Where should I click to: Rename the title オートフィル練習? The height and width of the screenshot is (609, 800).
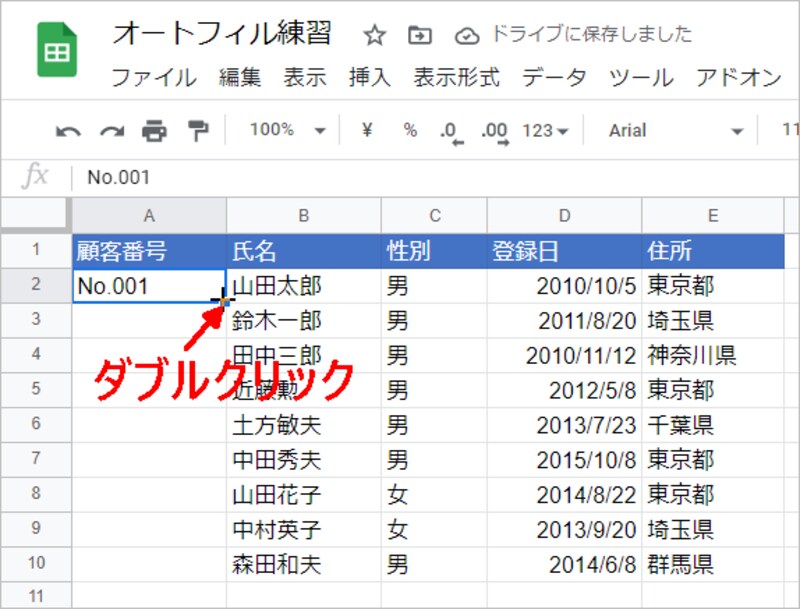pos(224,33)
